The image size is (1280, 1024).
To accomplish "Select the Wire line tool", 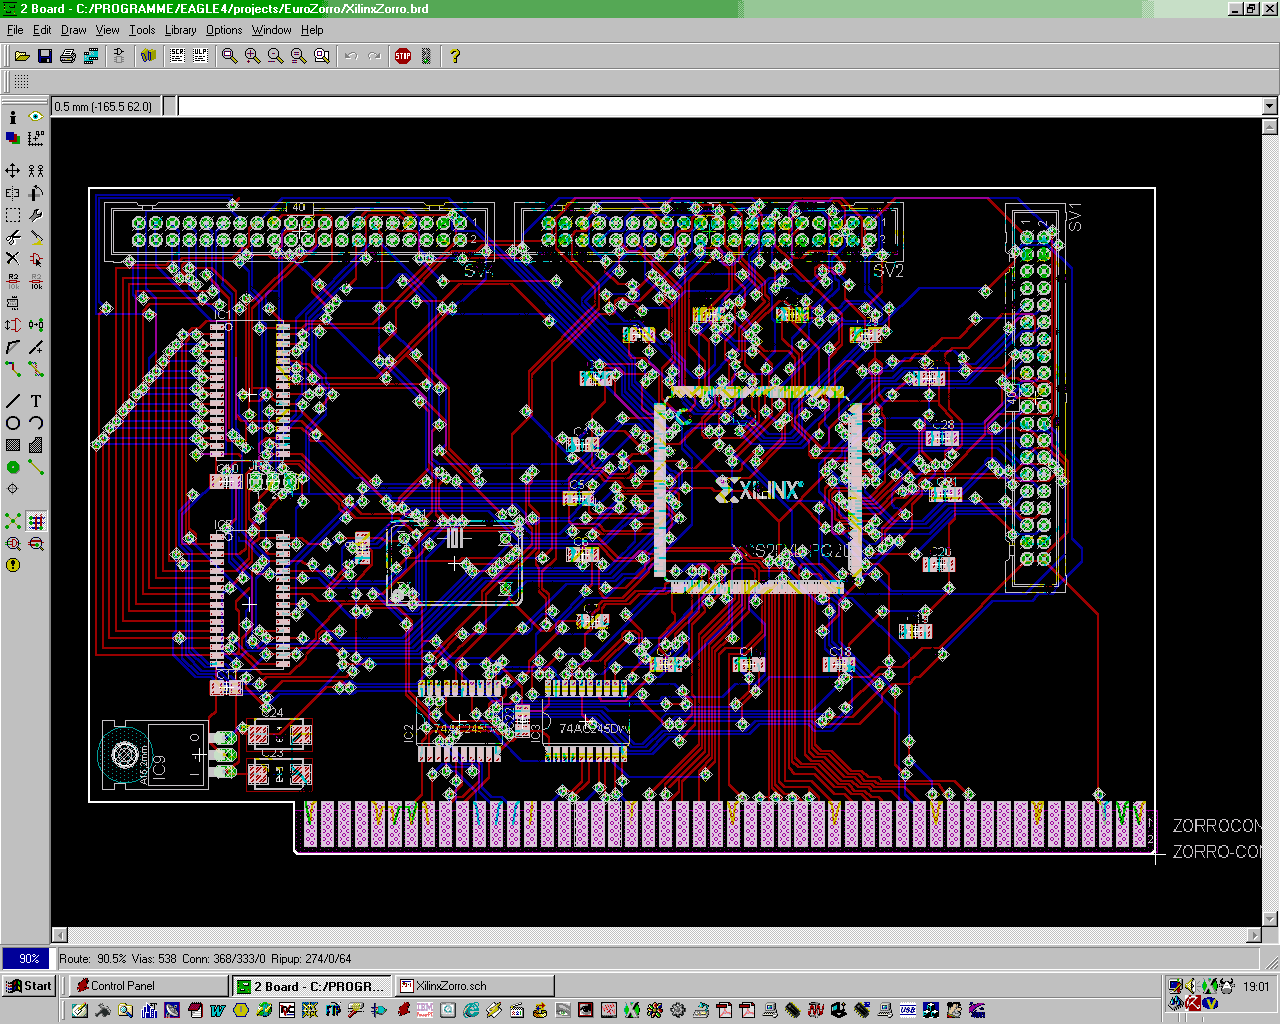I will click(13, 401).
